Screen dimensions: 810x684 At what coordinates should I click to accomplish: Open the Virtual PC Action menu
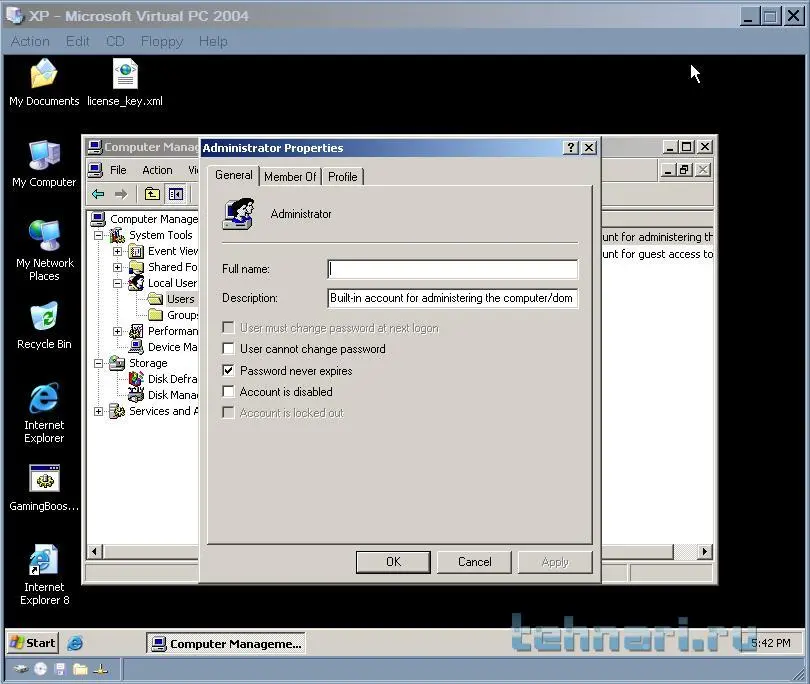coord(30,41)
